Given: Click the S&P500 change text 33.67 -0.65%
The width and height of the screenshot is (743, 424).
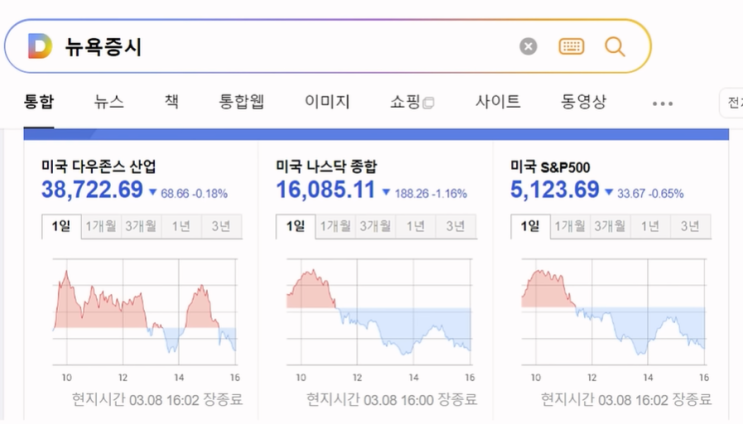Looking at the screenshot, I should 651,194.
